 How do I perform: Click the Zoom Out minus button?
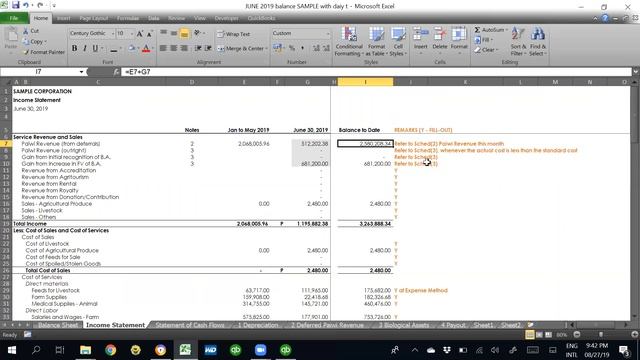coord(577,335)
